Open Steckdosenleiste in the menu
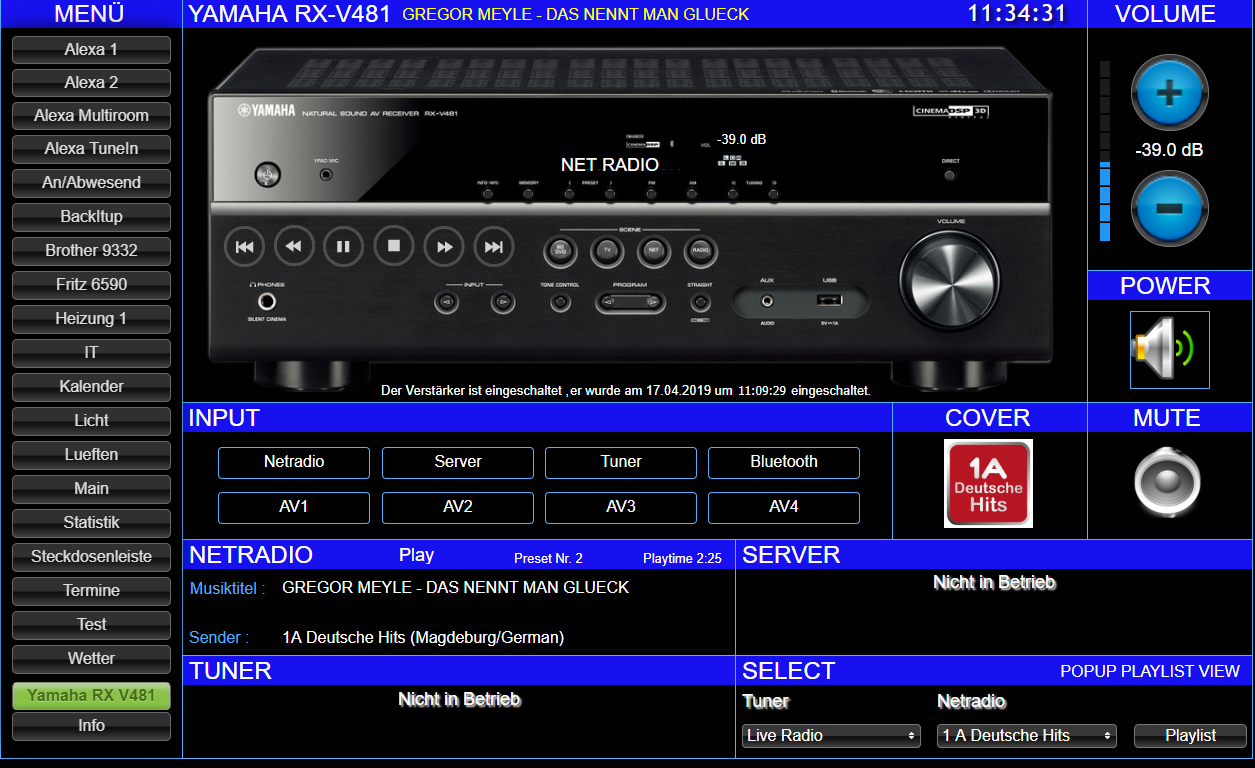The height and width of the screenshot is (768, 1255). (x=91, y=557)
